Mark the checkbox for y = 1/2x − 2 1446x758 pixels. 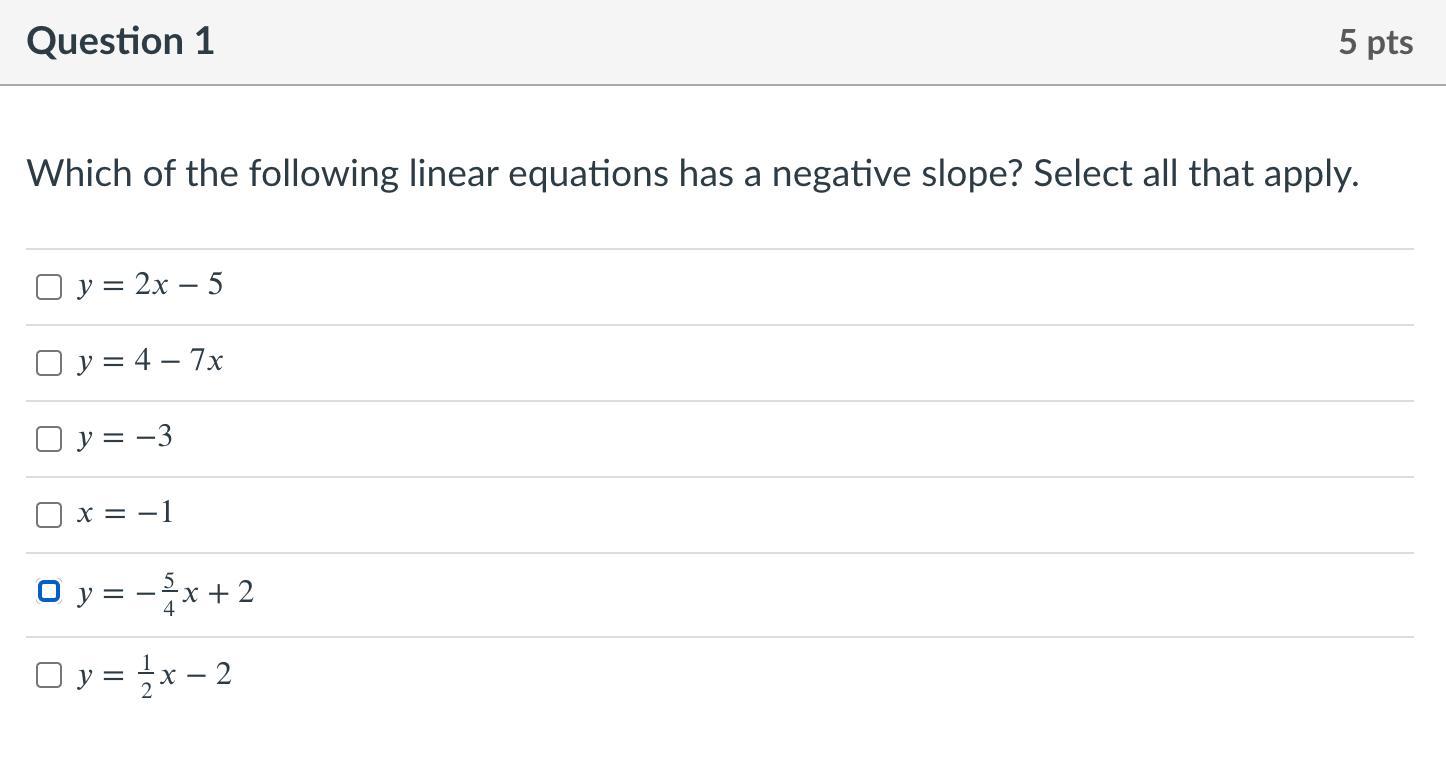pos(48,675)
